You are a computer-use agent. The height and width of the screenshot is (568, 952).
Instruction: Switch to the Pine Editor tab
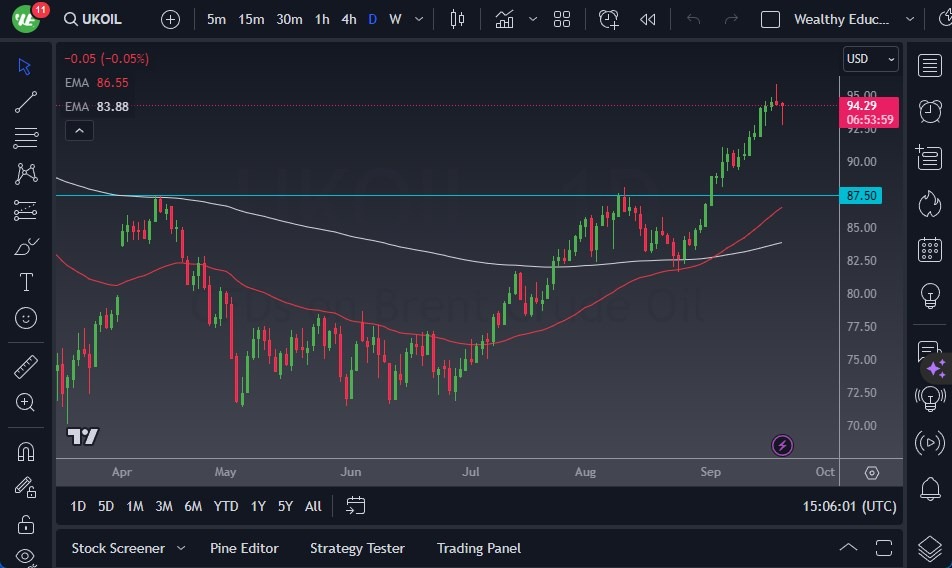(244, 548)
